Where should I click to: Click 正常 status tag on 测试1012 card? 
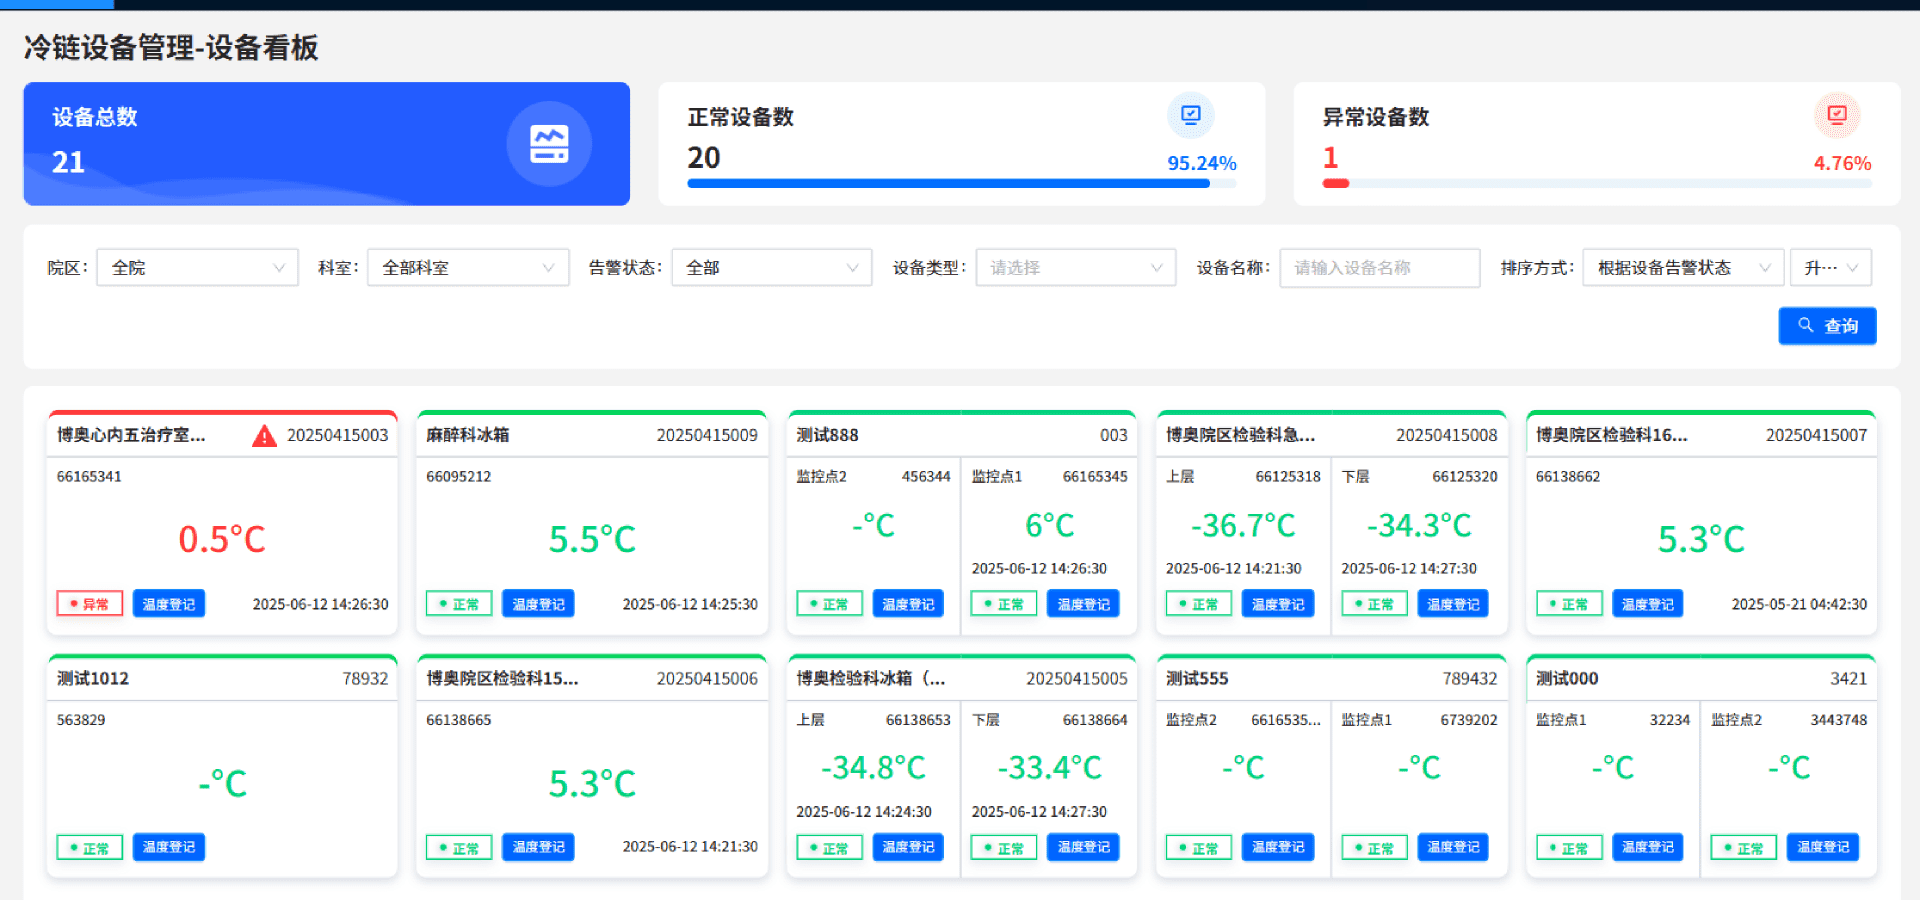(90, 848)
